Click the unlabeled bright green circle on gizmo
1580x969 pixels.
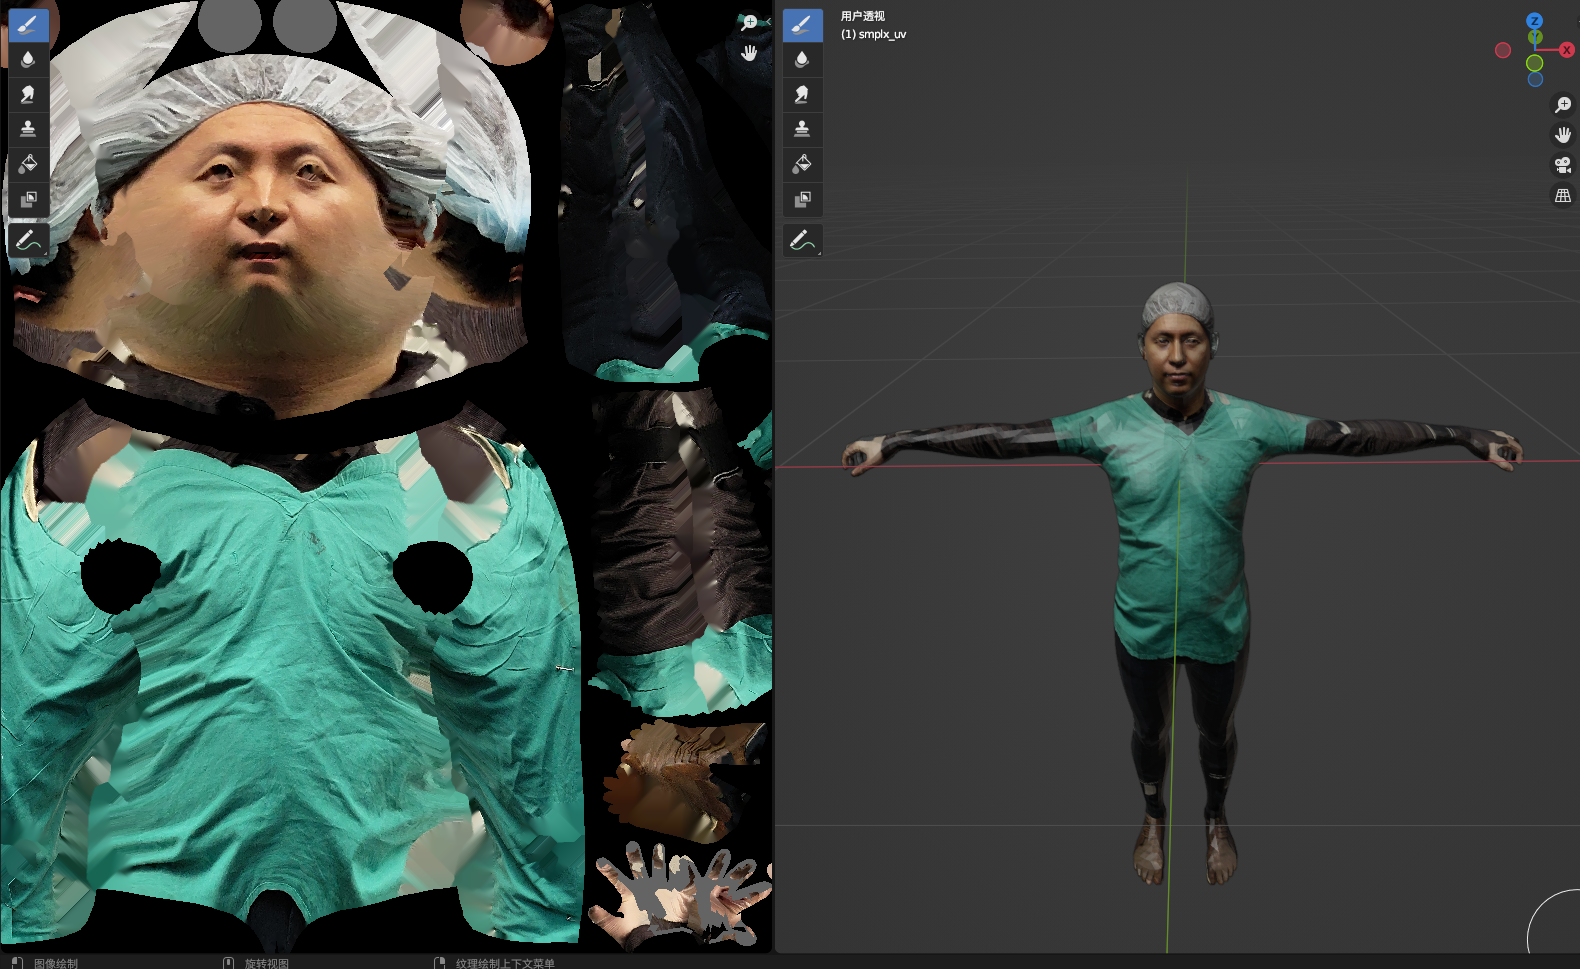coord(1535,63)
